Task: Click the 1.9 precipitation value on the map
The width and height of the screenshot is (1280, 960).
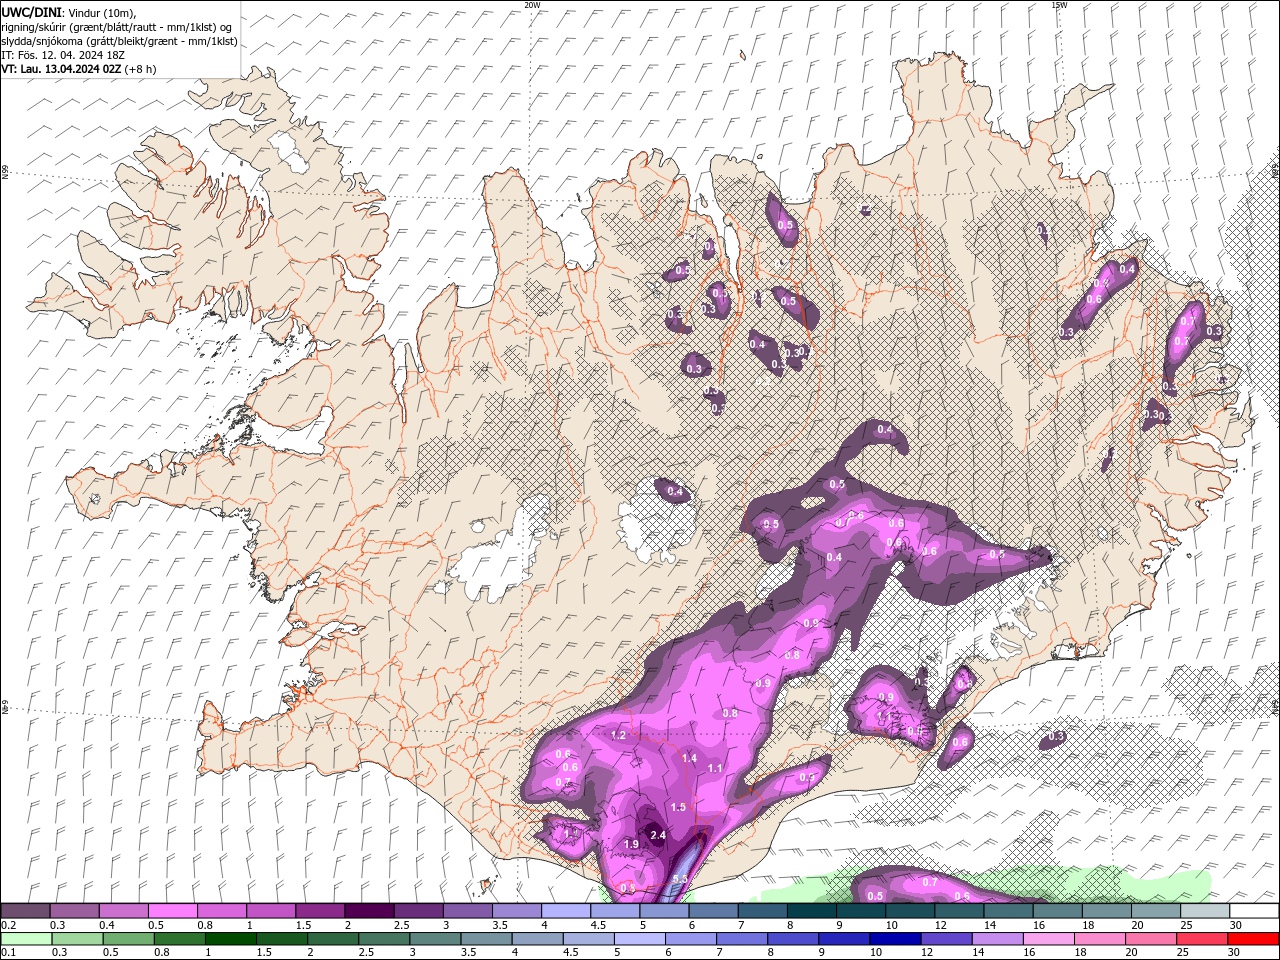Action: tap(631, 844)
